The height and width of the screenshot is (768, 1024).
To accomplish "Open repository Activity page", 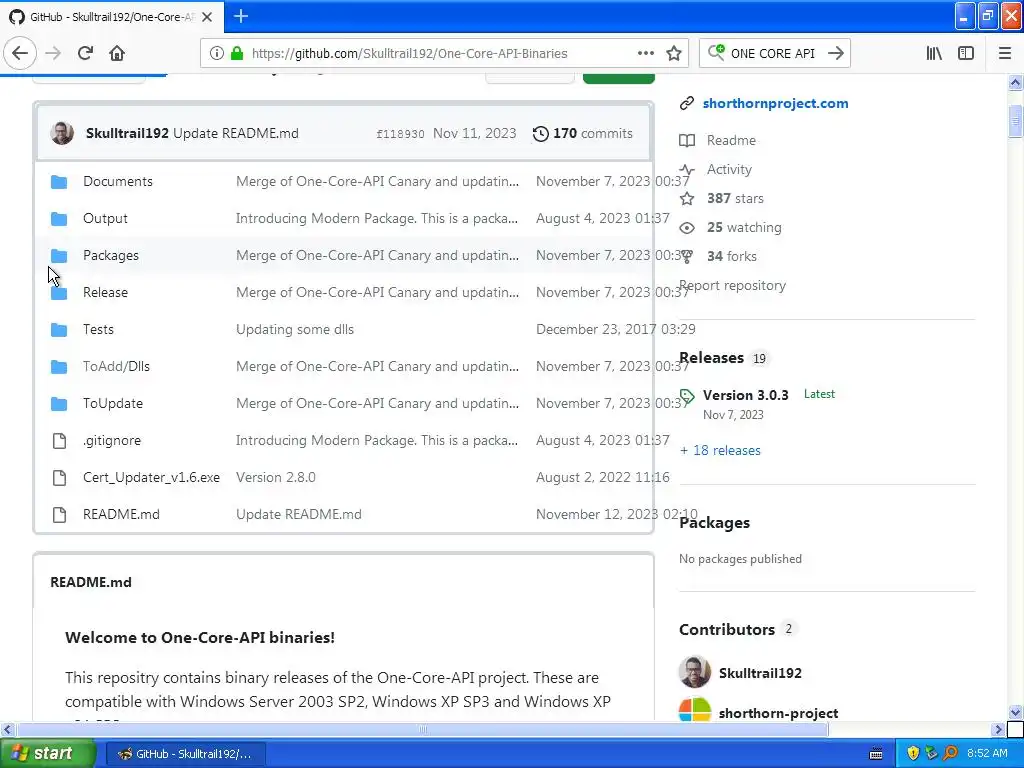I will [729, 169].
